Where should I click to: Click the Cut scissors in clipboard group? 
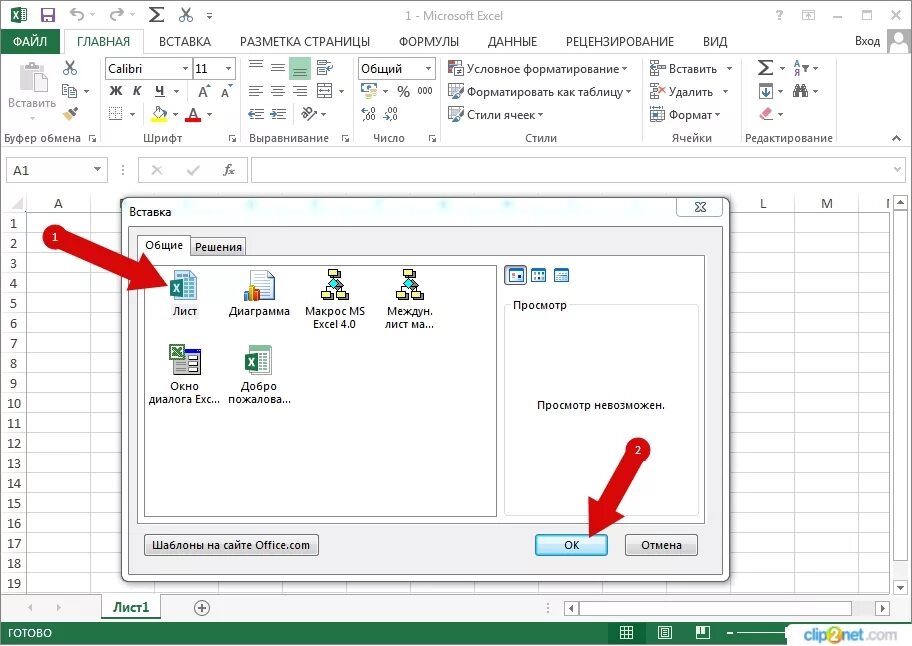pyautogui.click(x=70, y=68)
